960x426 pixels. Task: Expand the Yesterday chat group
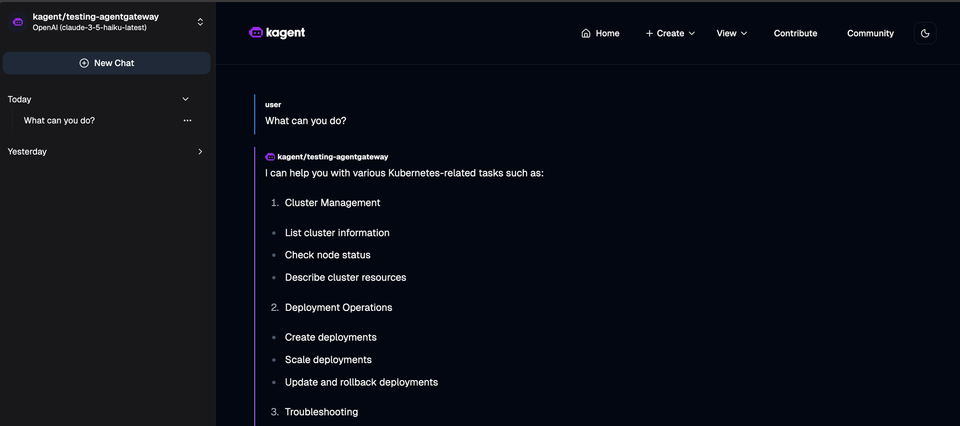(200, 152)
